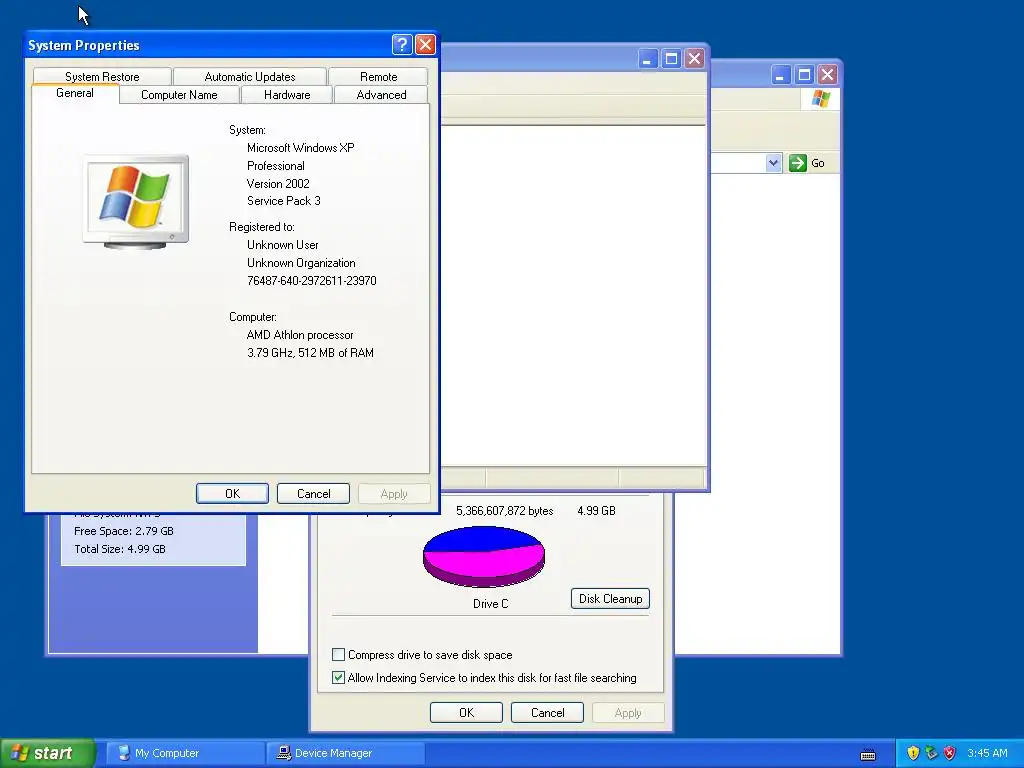1024x768 pixels.
Task: Click the network connection tray icon
Action: 931,753
